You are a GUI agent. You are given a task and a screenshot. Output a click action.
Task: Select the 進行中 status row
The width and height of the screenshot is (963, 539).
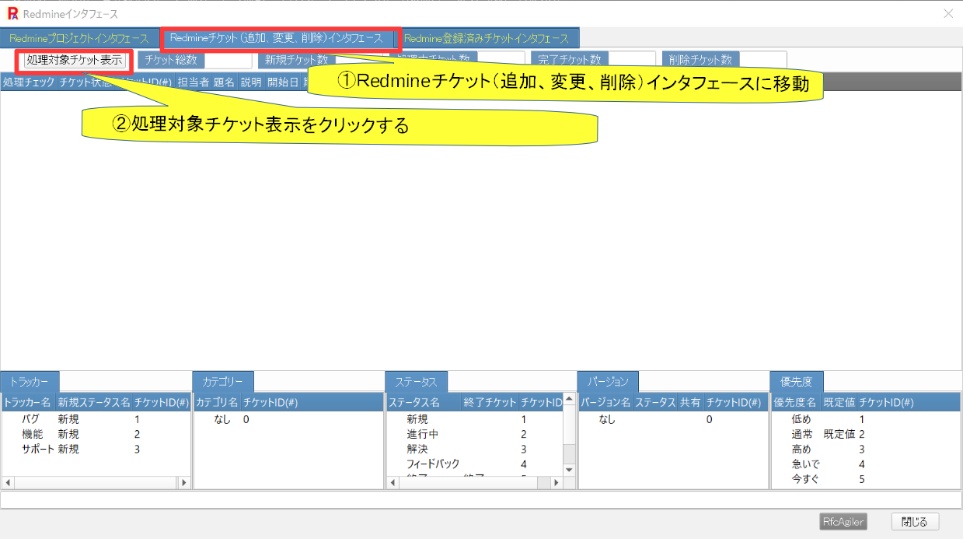475,434
